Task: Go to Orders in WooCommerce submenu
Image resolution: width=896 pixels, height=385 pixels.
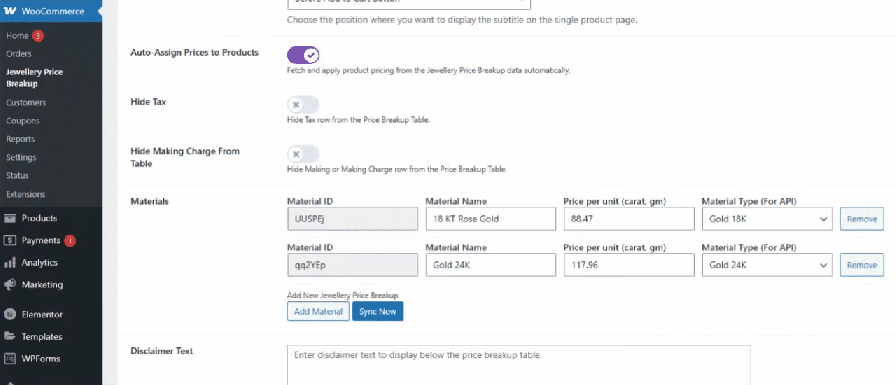Action: (19, 54)
